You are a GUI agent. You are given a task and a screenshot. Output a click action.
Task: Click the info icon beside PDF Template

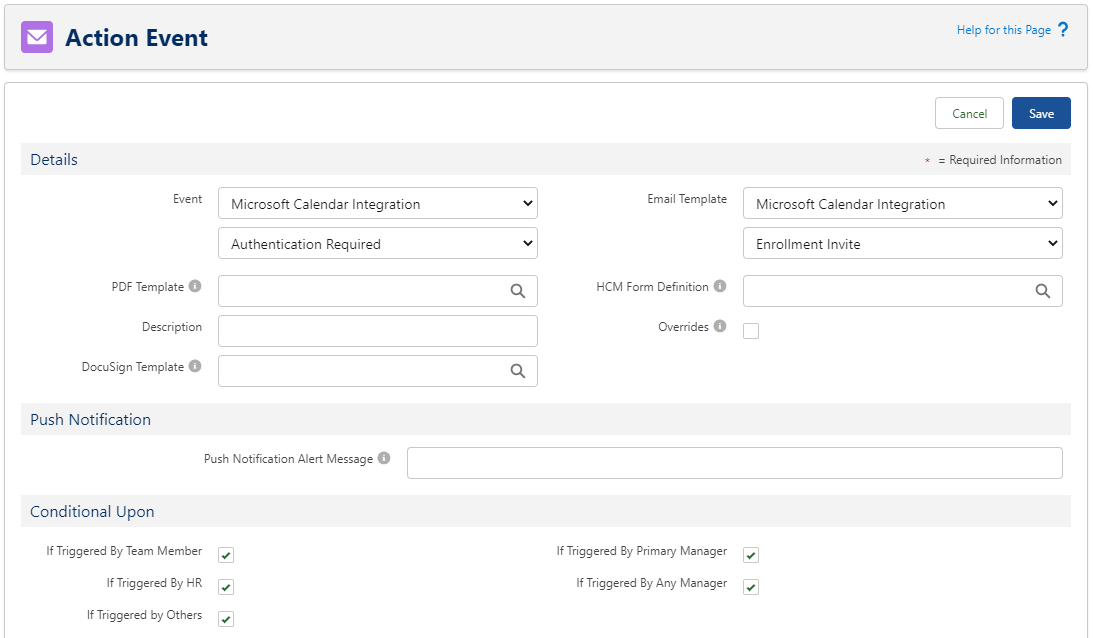point(195,287)
